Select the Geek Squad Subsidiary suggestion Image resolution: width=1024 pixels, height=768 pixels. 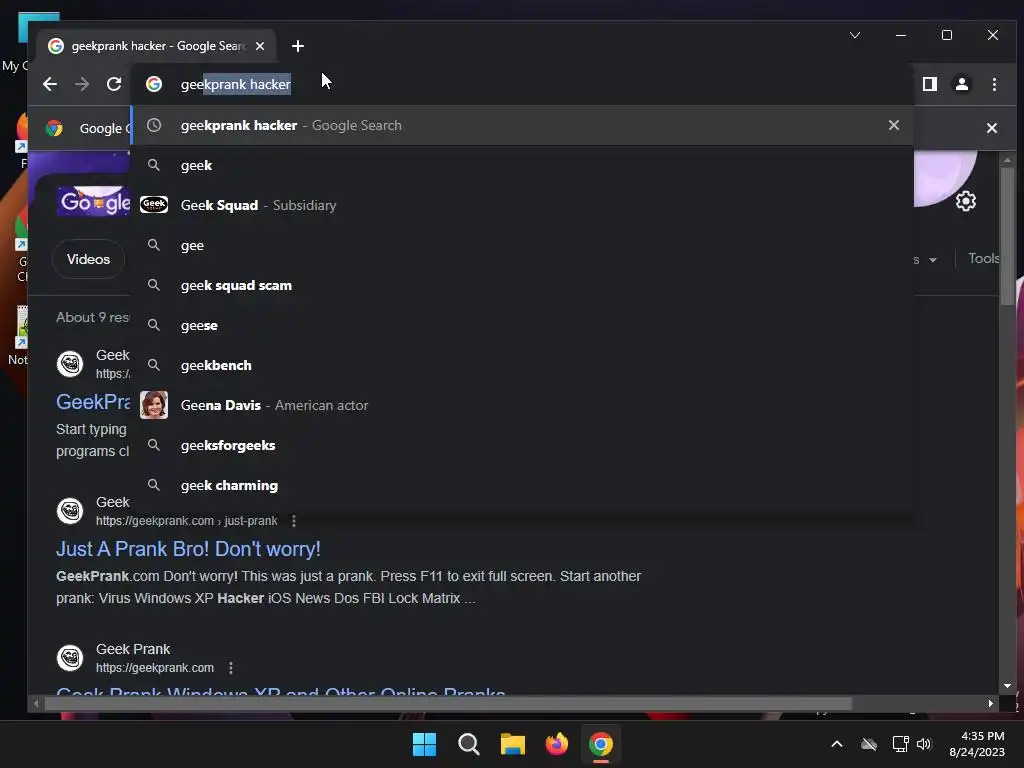click(x=522, y=205)
